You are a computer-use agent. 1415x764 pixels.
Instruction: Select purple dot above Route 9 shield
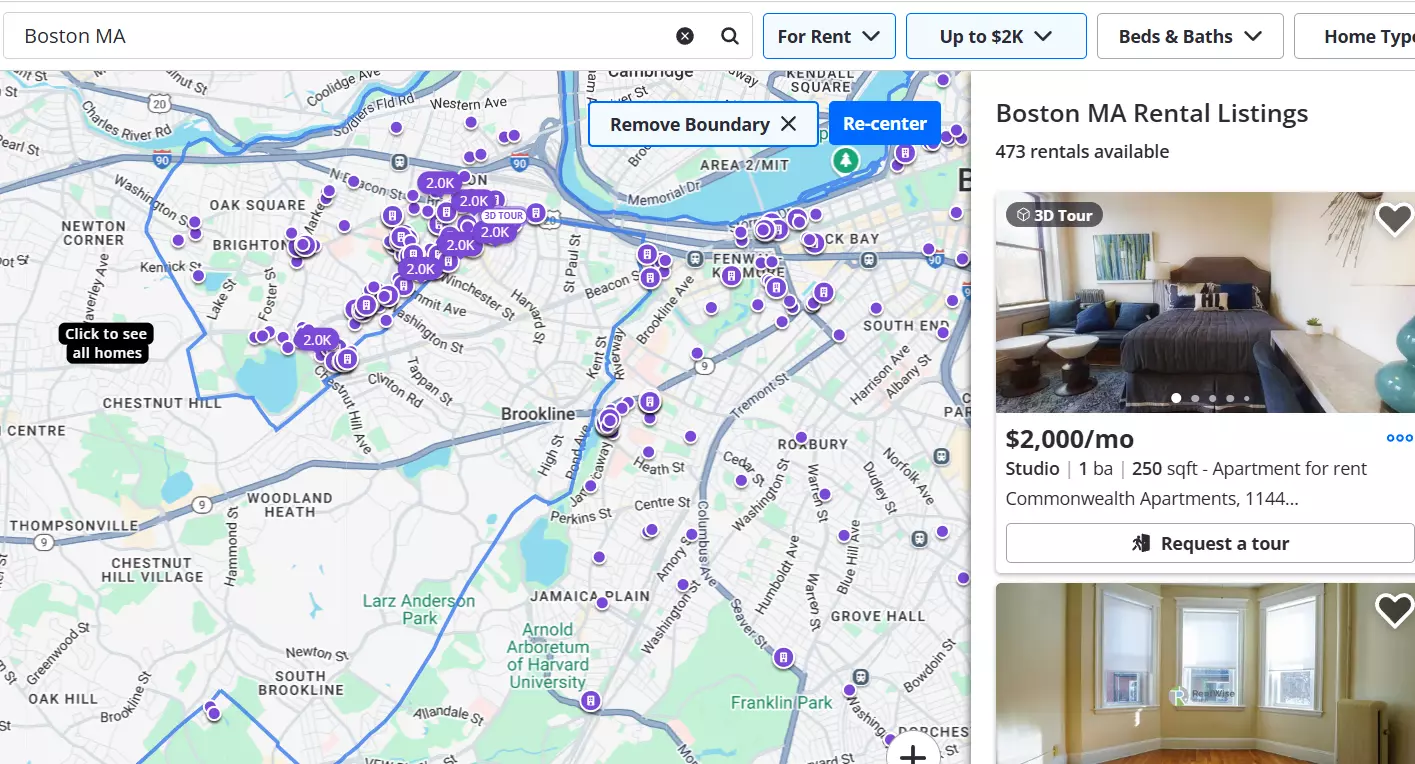tap(697, 353)
